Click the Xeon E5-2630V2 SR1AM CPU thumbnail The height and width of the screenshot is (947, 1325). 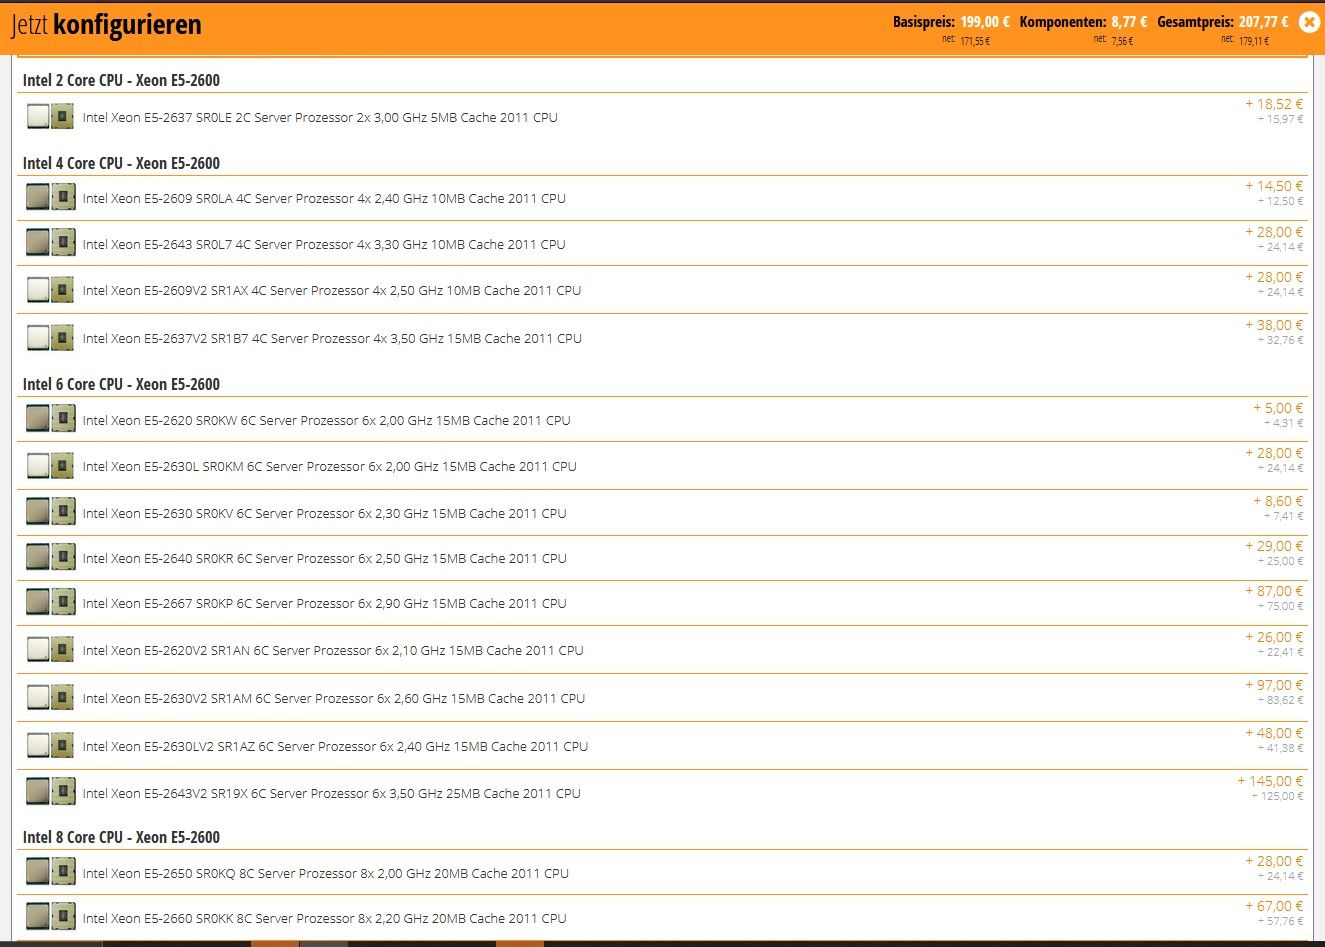[x=50, y=697]
